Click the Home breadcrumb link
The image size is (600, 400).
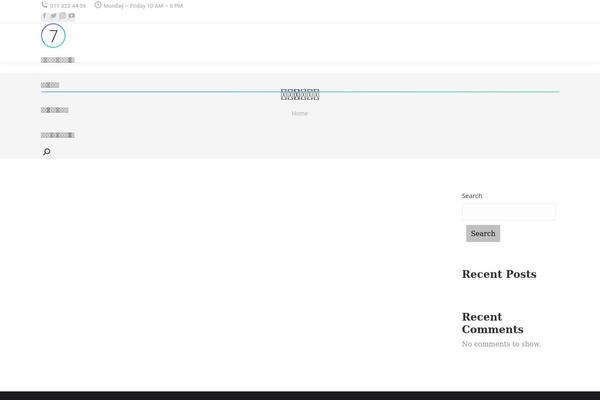(300, 113)
